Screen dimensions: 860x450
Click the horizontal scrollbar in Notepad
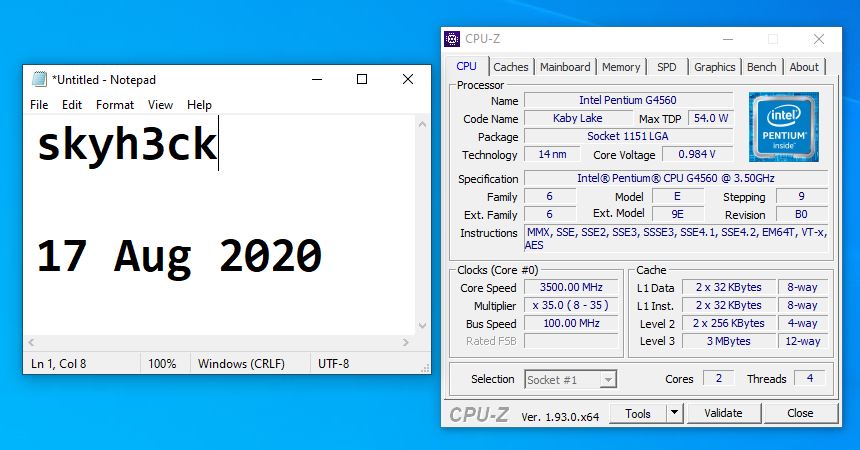tap(220, 342)
